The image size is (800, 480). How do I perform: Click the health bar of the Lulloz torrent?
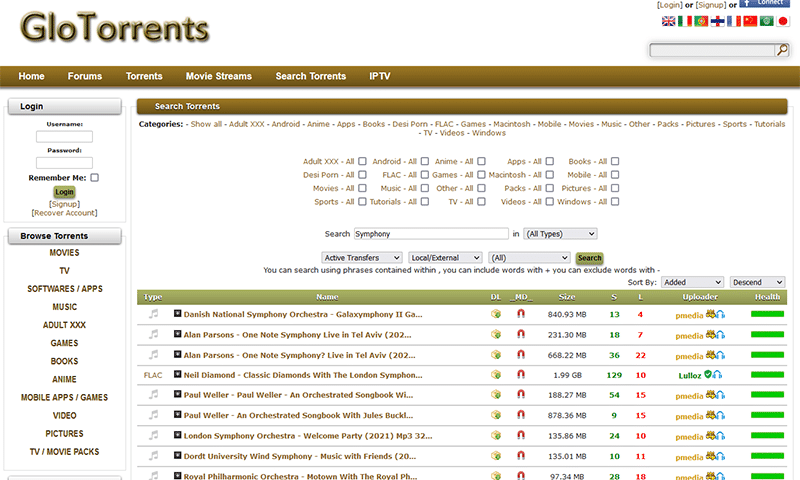click(767, 375)
